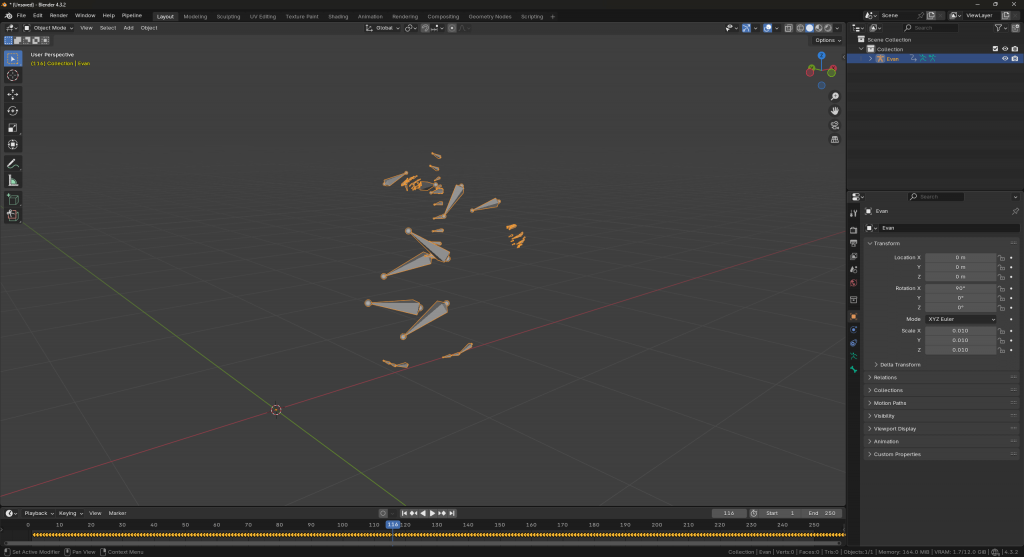Open the Physics properties tab
This screenshot has height=557, width=1024.
point(854,330)
